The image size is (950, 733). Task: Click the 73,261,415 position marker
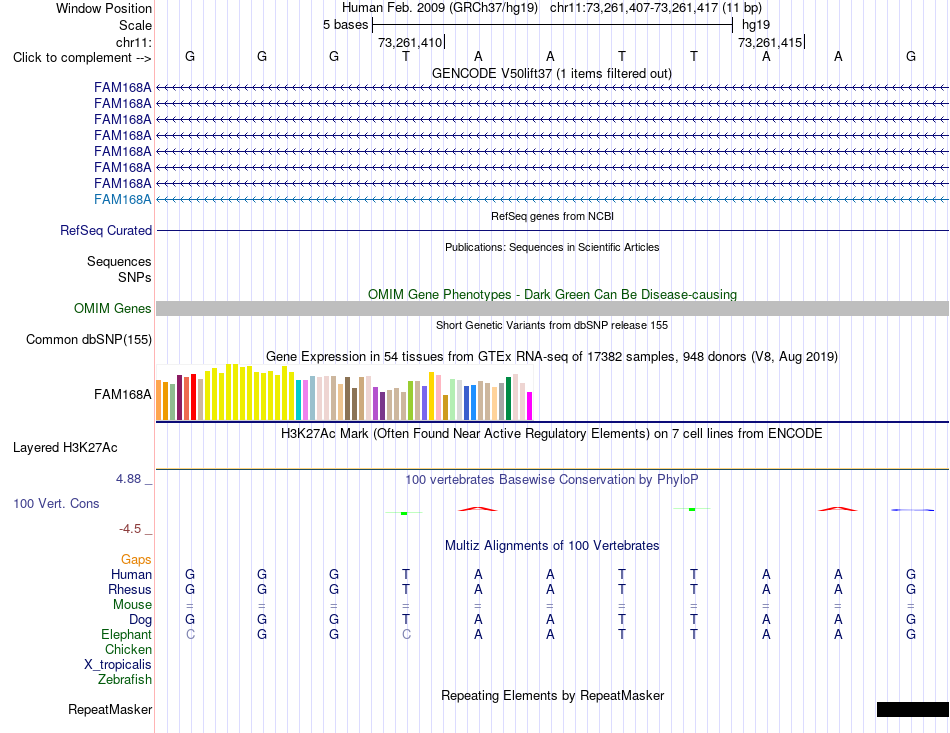[770, 42]
